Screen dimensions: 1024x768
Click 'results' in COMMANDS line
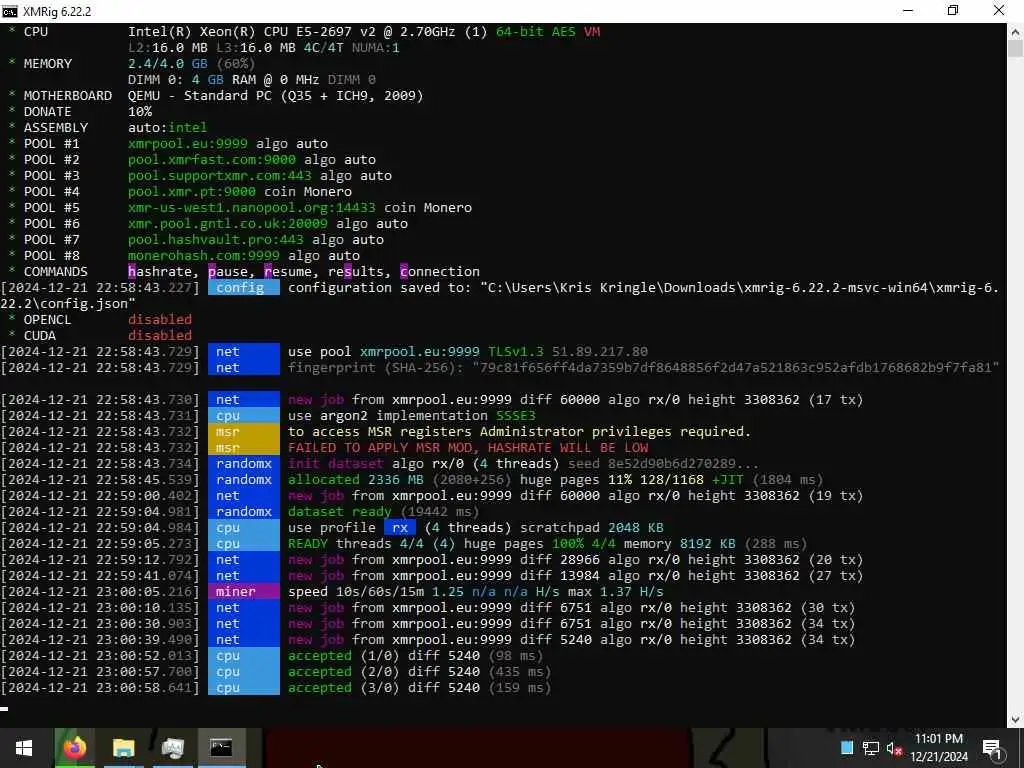pyautogui.click(x=356, y=272)
